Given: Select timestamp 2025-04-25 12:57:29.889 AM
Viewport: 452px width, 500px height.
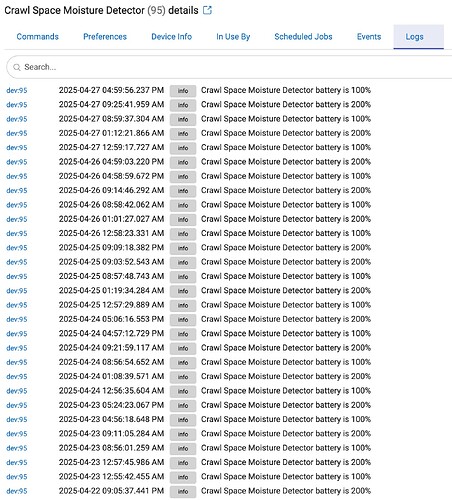Looking at the screenshot, I should [x=111, y=305].
